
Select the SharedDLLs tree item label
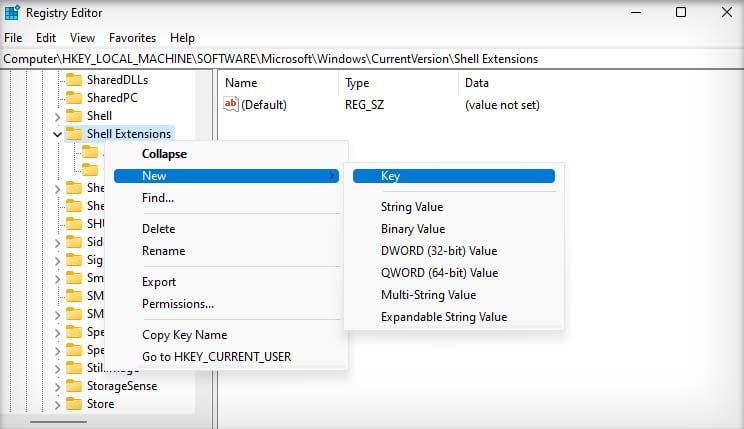point(117,80)
